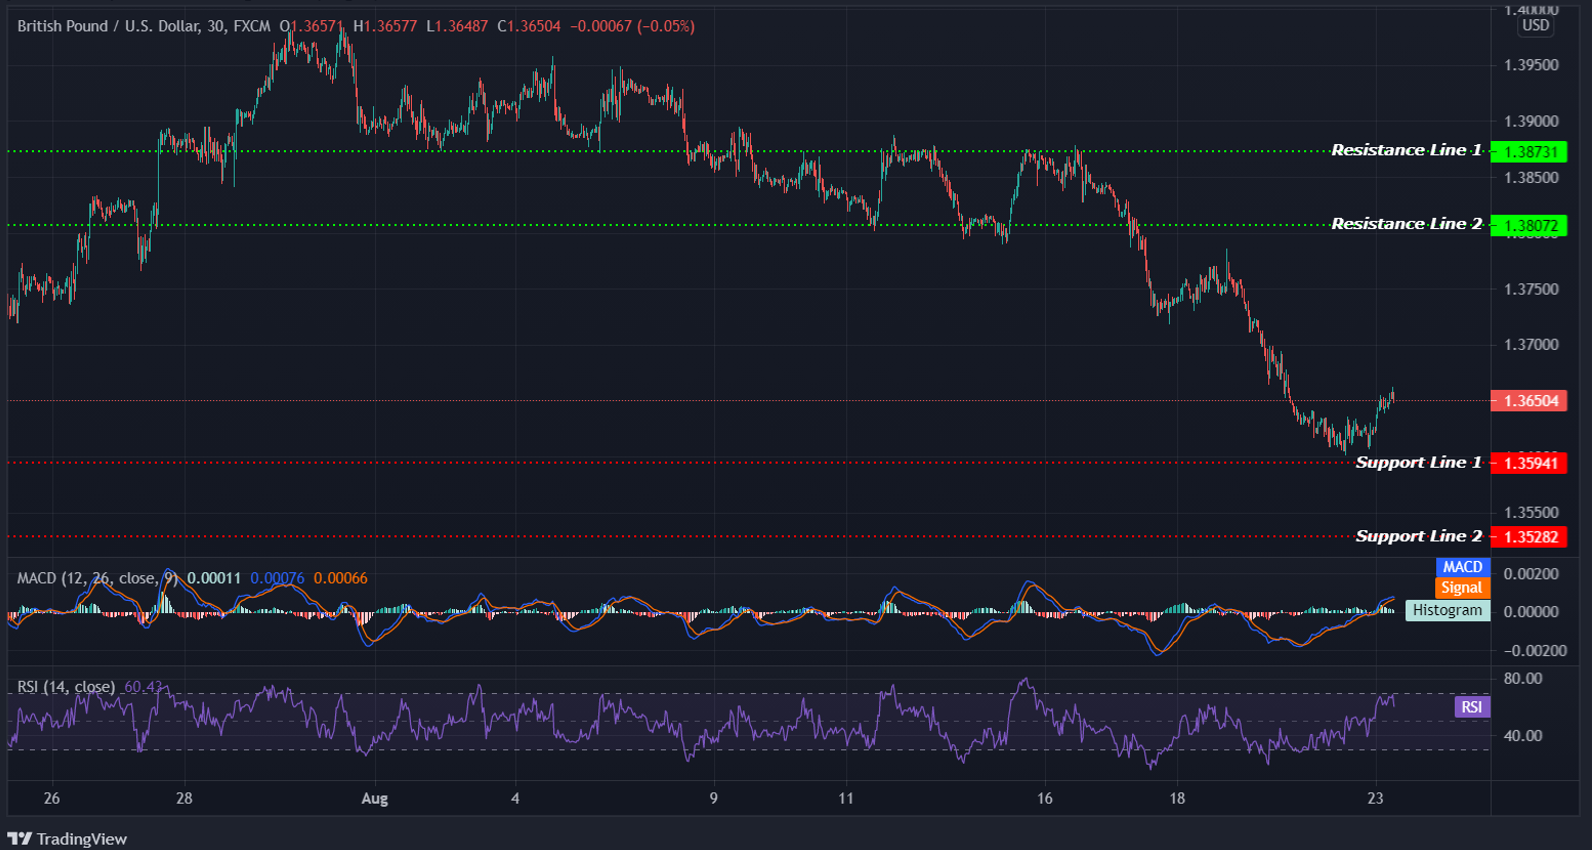Click the 11 date on time axis

846,798
